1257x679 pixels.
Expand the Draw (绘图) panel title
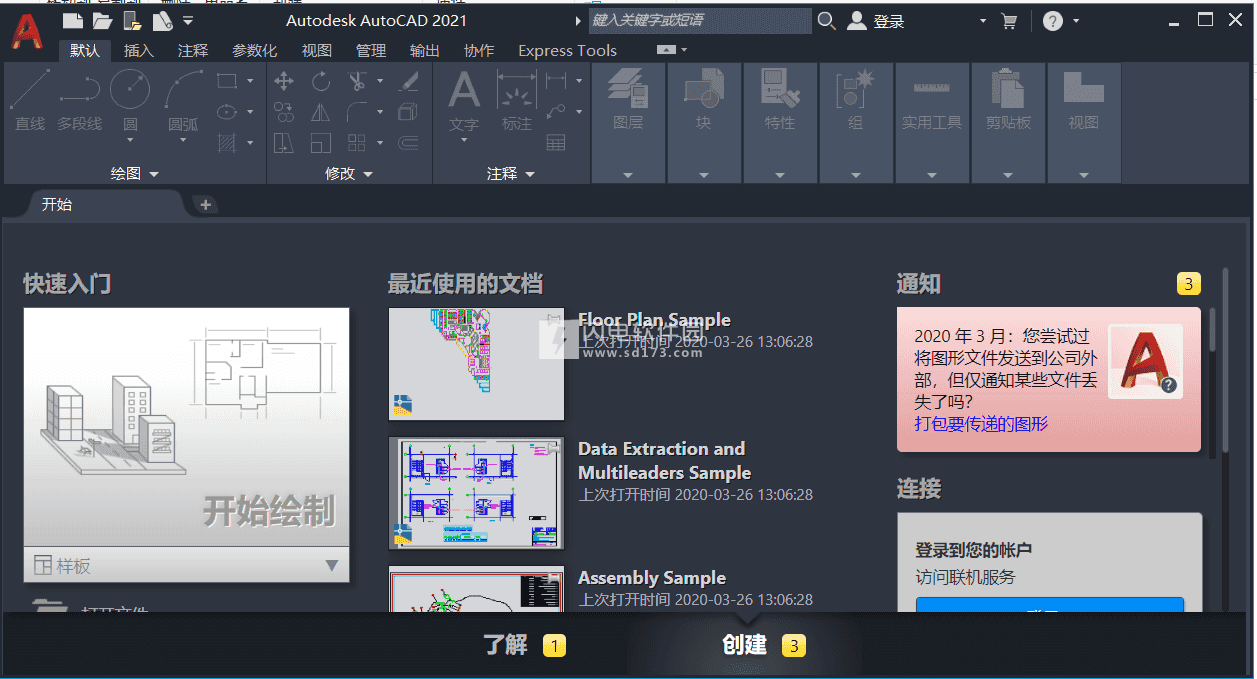[x=135, y=174]
